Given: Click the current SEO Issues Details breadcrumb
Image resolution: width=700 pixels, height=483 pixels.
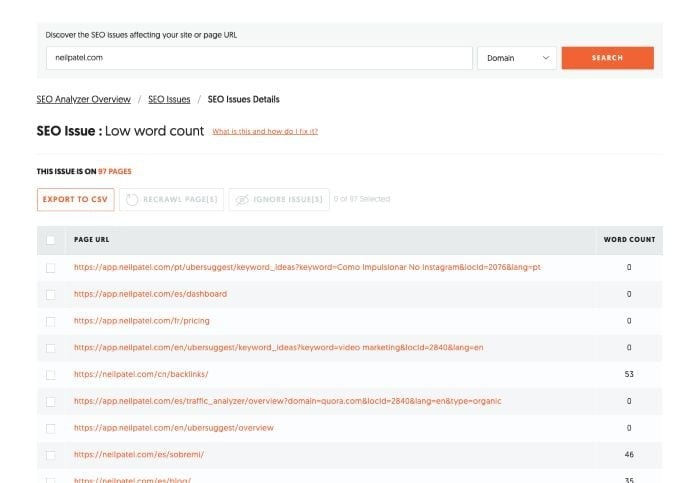Looking at the screenshot, I should tap(243, 99).
